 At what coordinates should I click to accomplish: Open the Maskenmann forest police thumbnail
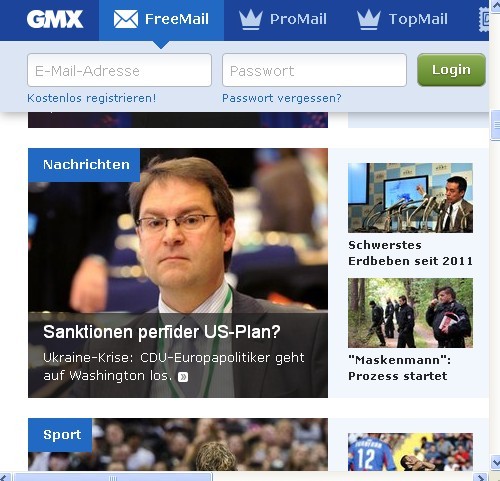(x=410, y=313)
